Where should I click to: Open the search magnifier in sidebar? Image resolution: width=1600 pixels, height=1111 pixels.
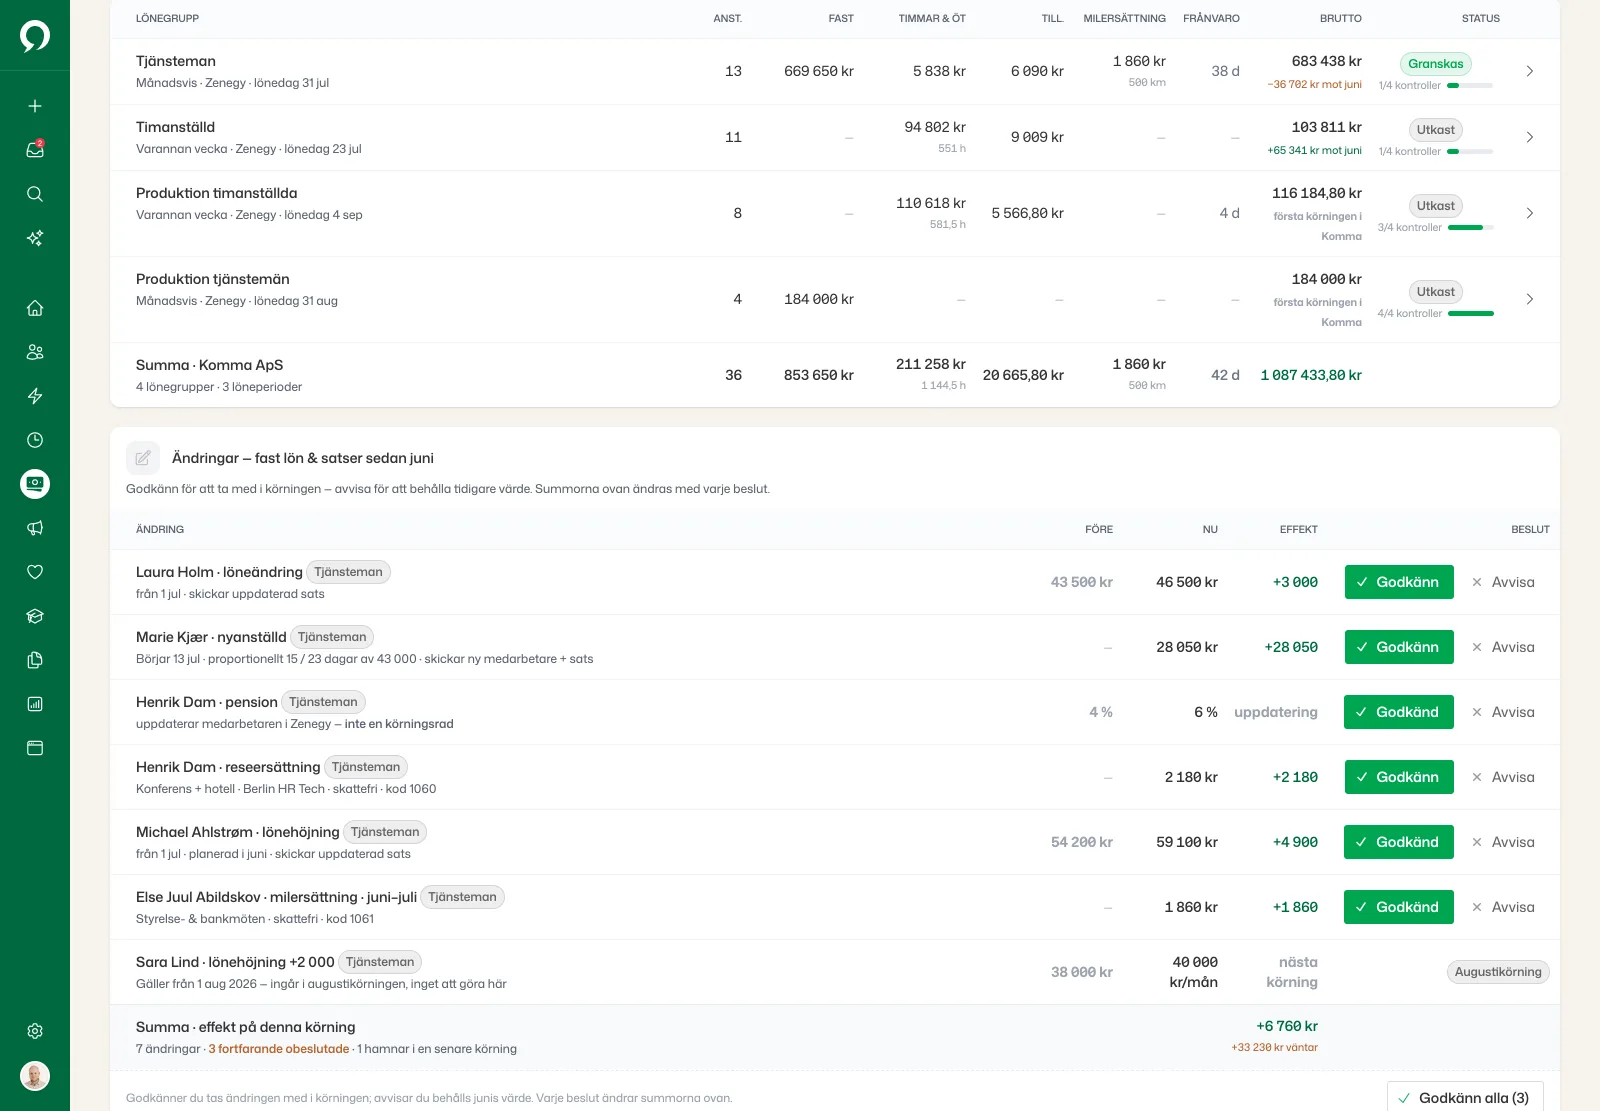click(x=35, y=194)
